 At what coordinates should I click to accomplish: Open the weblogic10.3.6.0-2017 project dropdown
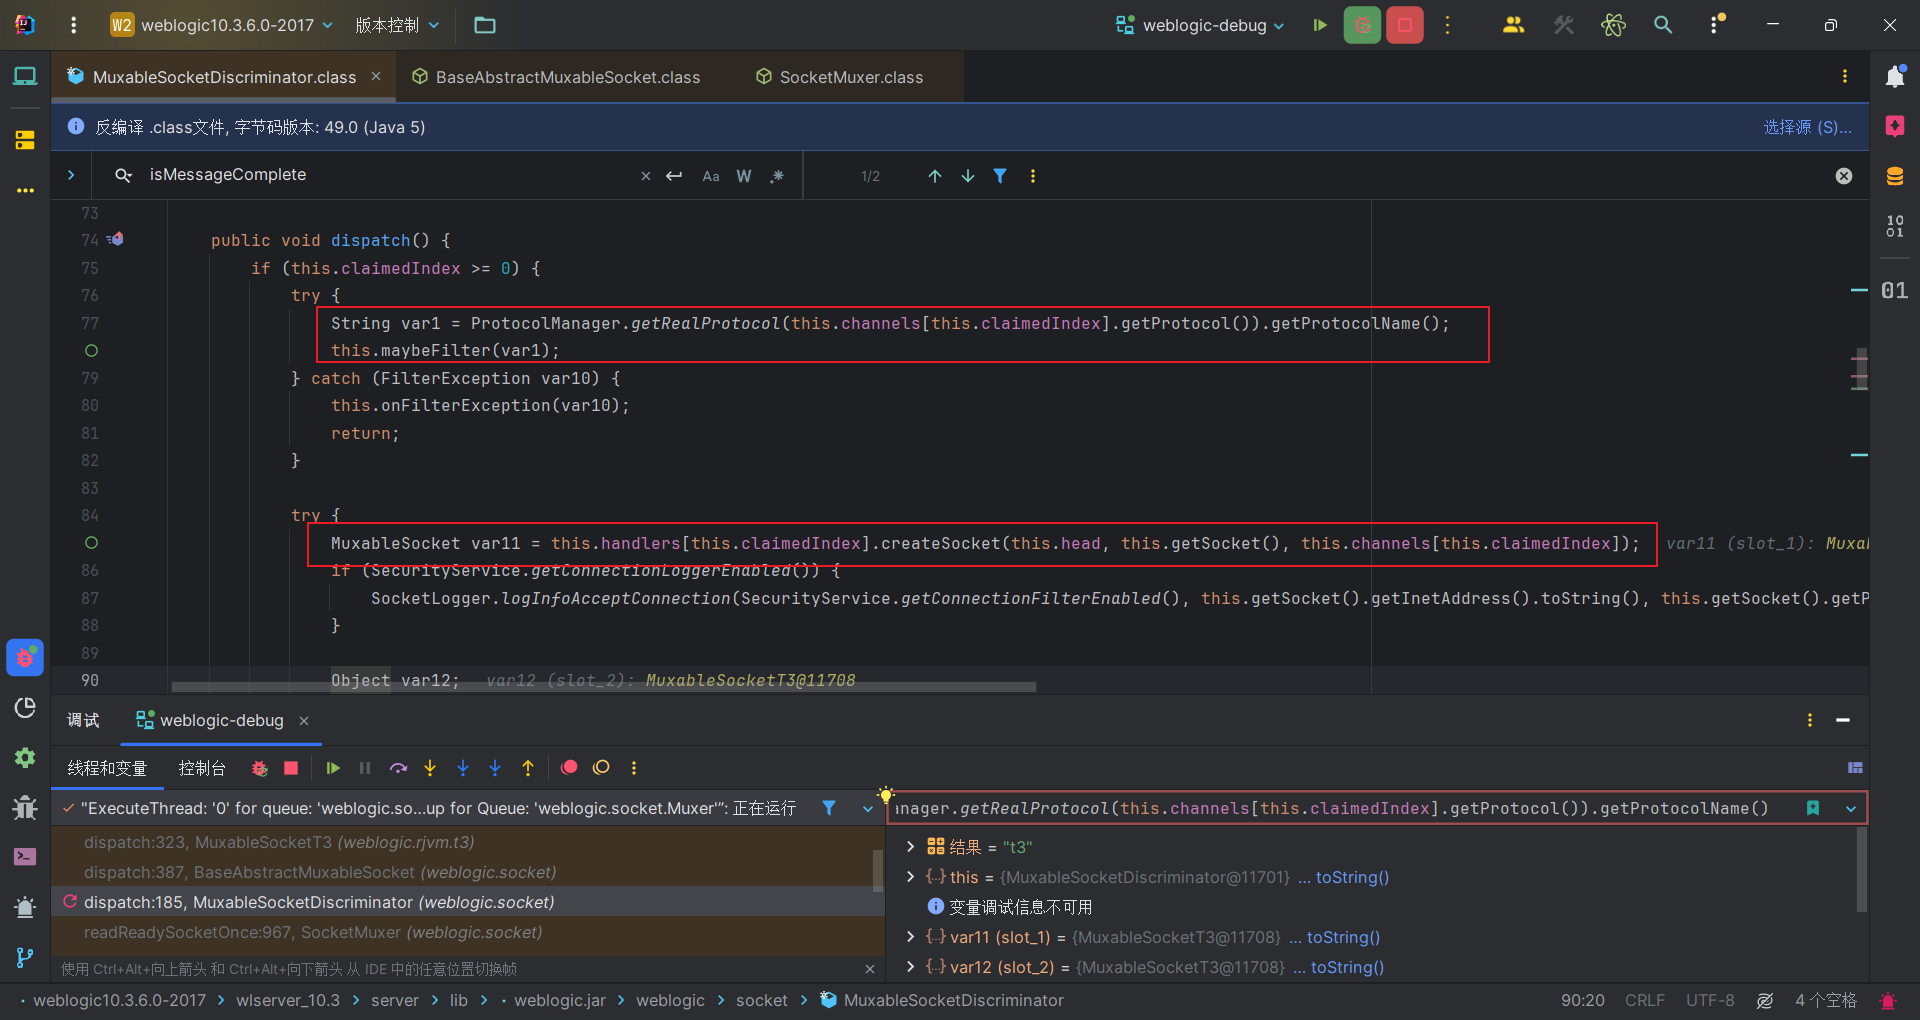(x=222, y=25)
